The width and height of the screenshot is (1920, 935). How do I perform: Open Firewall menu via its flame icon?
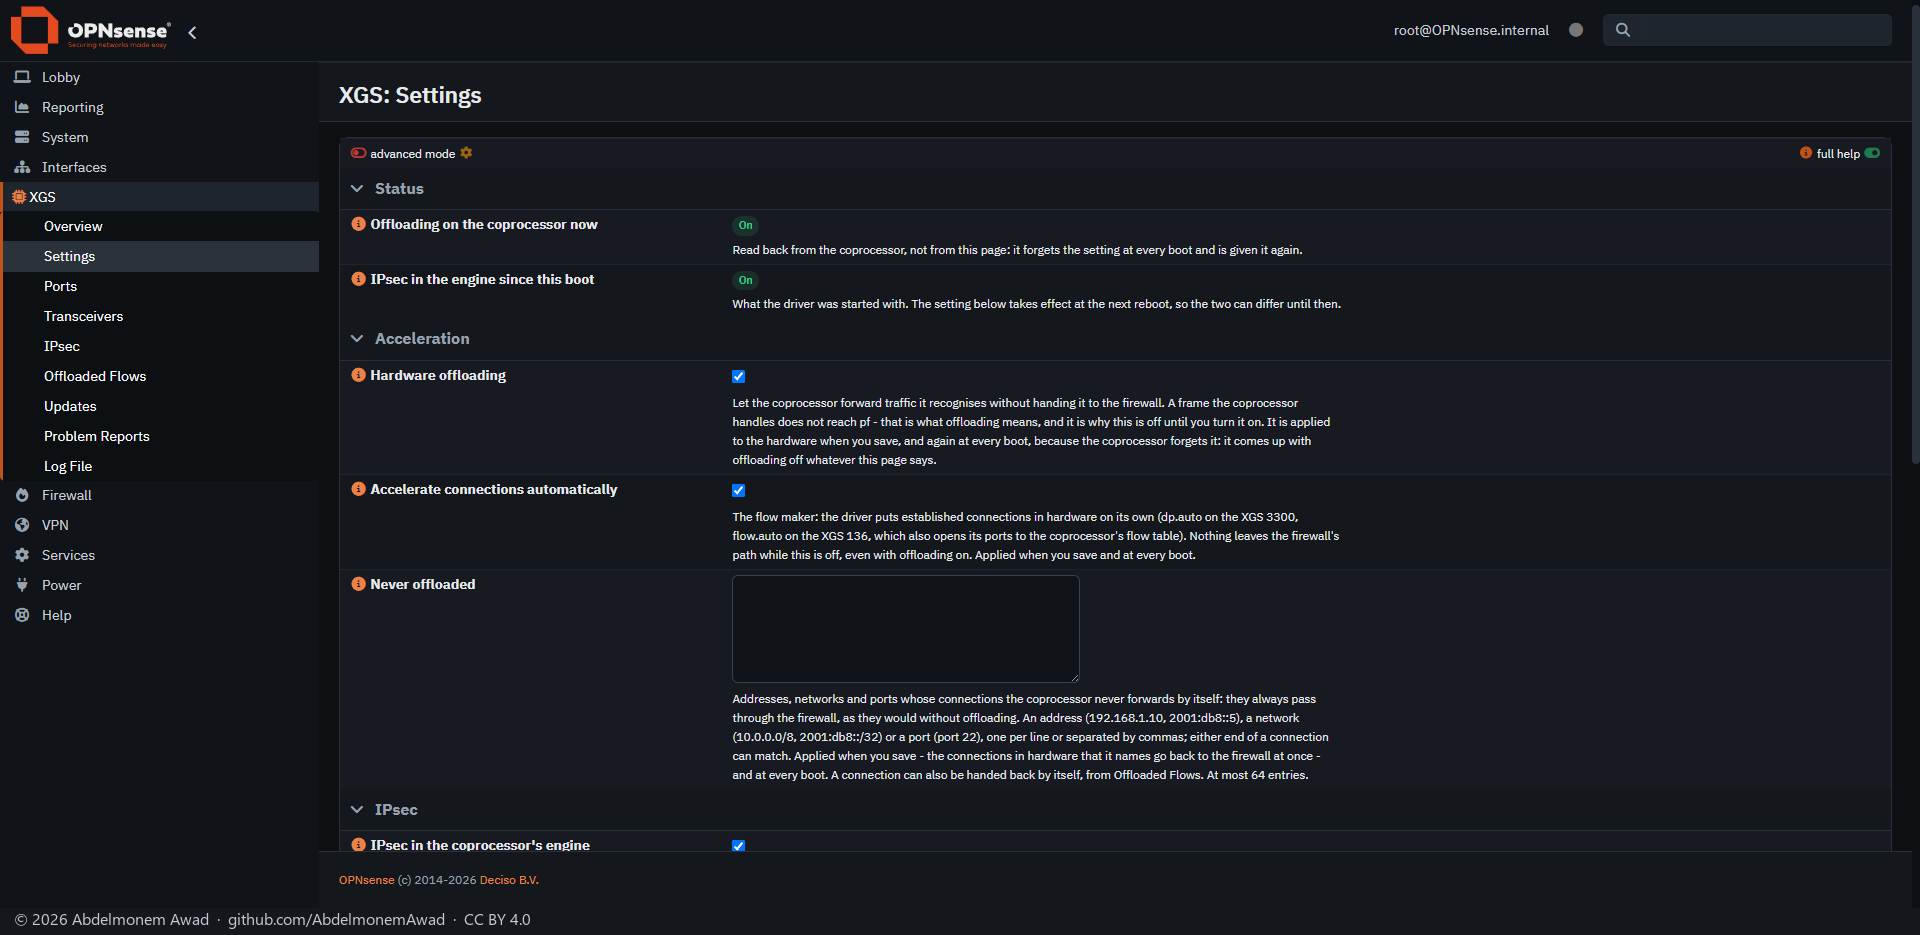coord(22,495)
